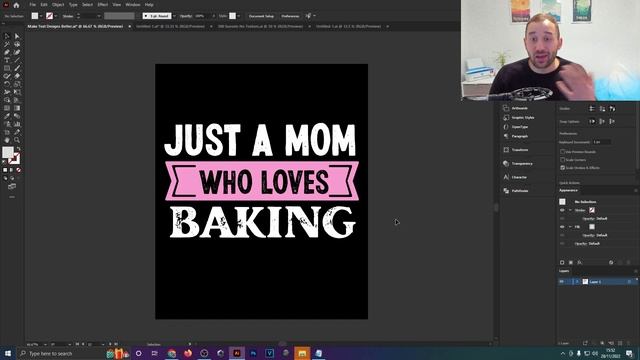This screenshot has width=640, height=360.
Task: Expand Layer 1 in the Layers panel
Action: click(577, 282)
